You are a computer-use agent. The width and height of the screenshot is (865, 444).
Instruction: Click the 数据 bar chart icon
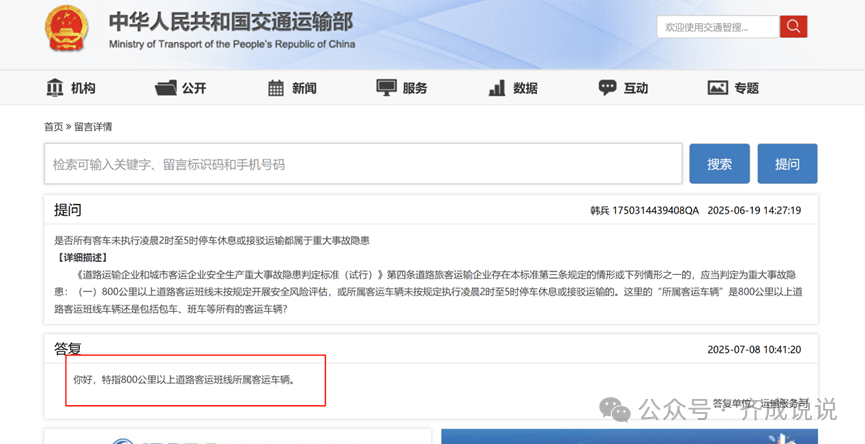(x=497, y=88)
